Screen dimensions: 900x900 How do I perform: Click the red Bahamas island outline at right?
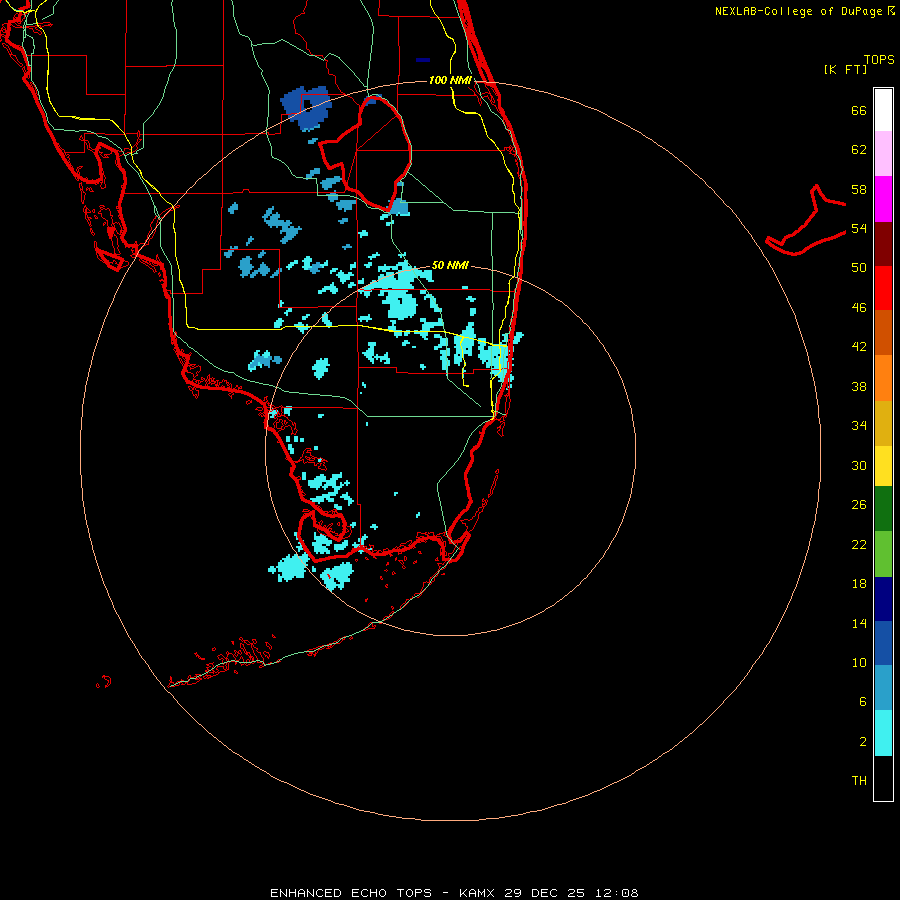coord(806,221)
